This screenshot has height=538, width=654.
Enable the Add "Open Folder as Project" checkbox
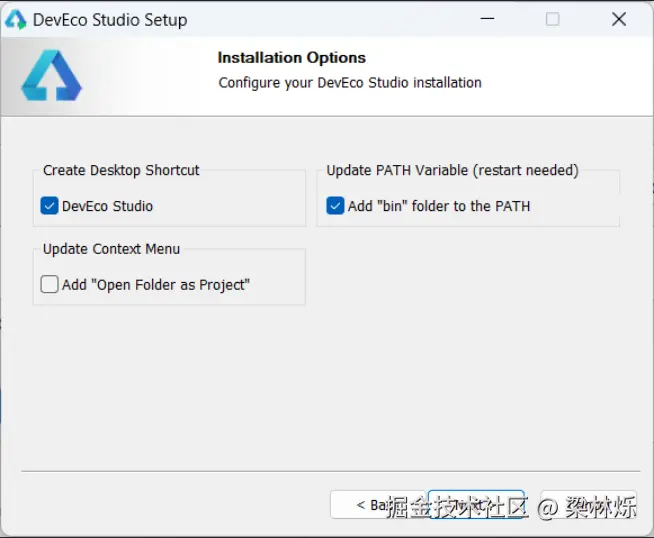(50, 285)
